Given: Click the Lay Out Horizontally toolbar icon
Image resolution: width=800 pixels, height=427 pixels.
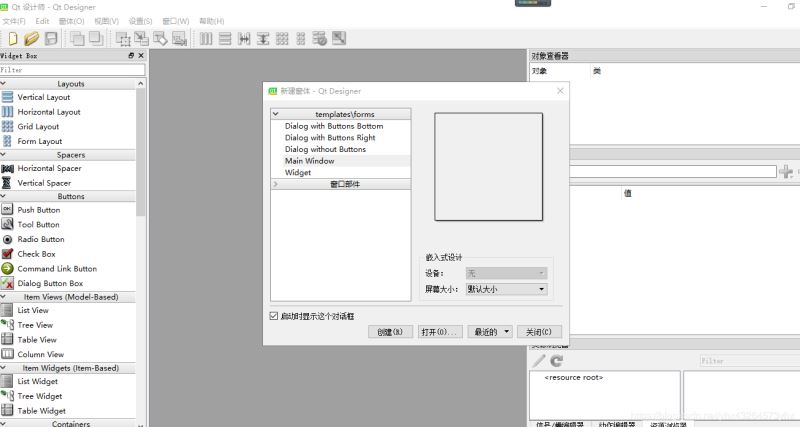Looking at the screenshot, I should [x=206, y=38].
